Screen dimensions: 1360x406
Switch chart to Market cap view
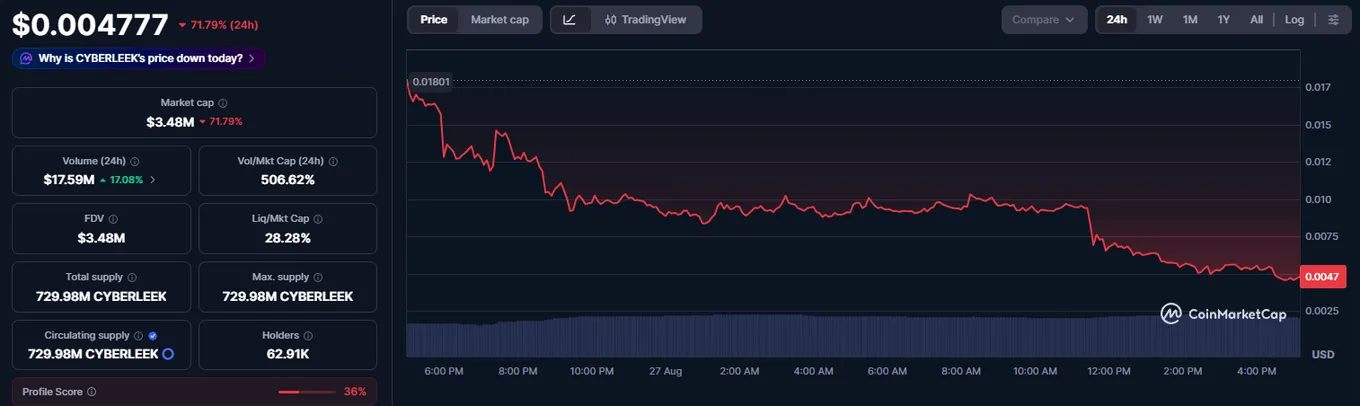click(500, 20)
